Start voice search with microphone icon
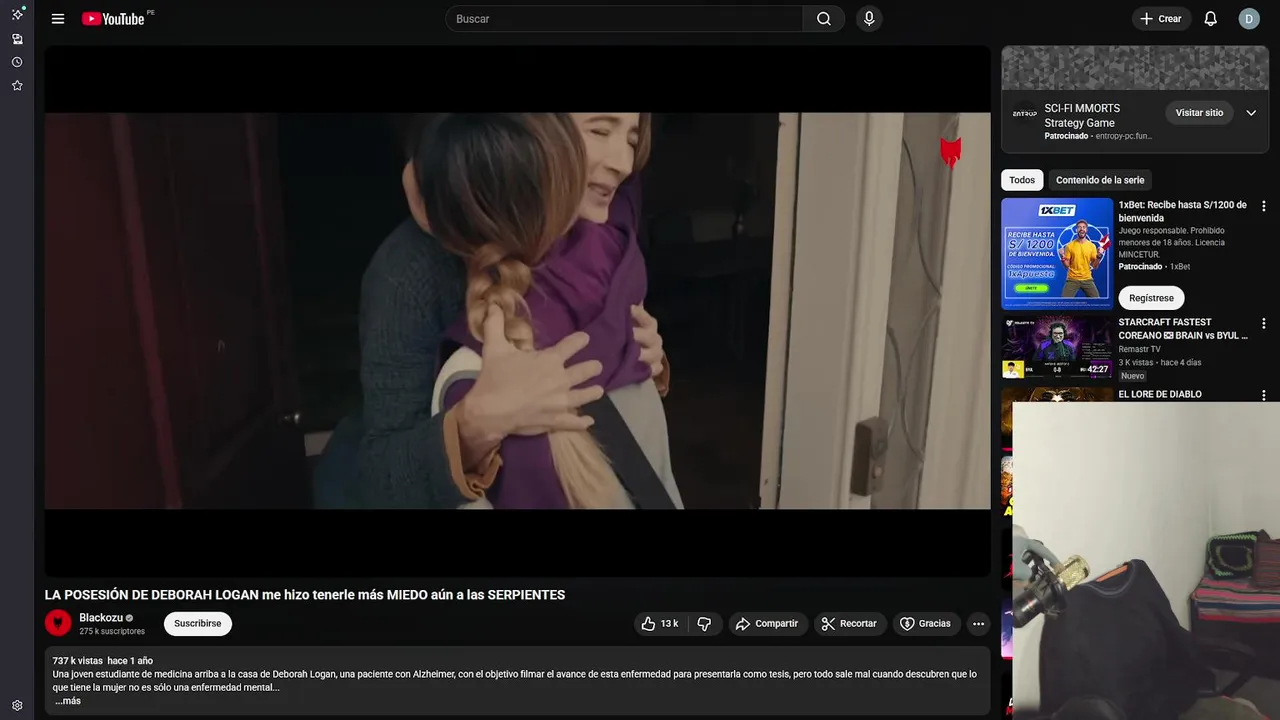This screenshot has width=1280, height=720. [x=869, y=19]
